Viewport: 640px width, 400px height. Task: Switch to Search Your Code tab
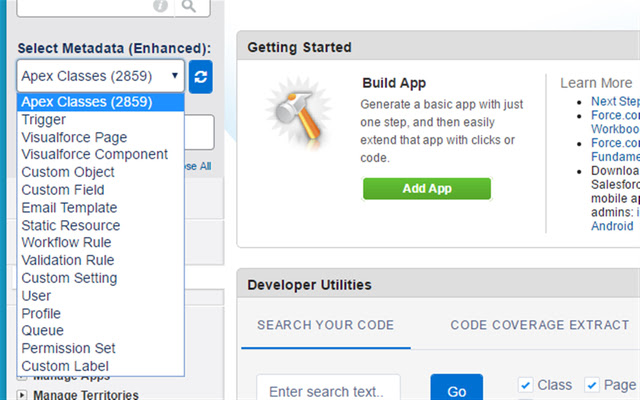[325, 325]
